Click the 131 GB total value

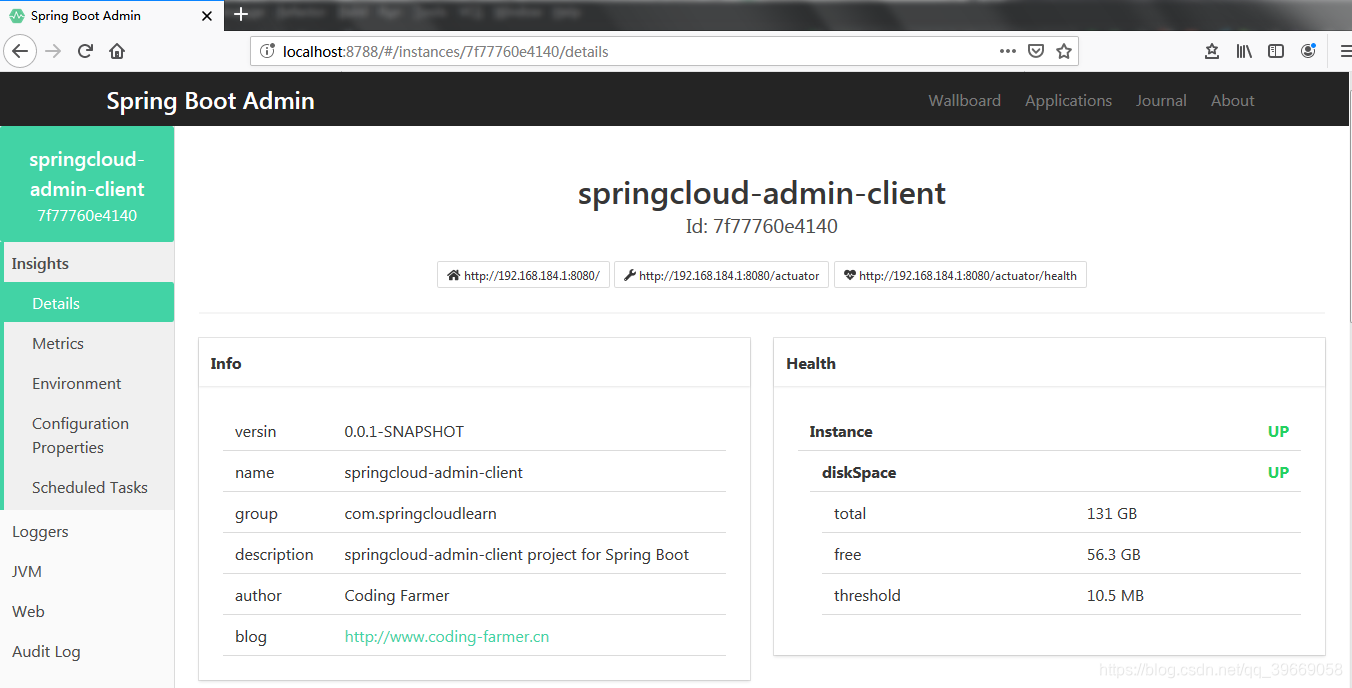click(1112, 513)
